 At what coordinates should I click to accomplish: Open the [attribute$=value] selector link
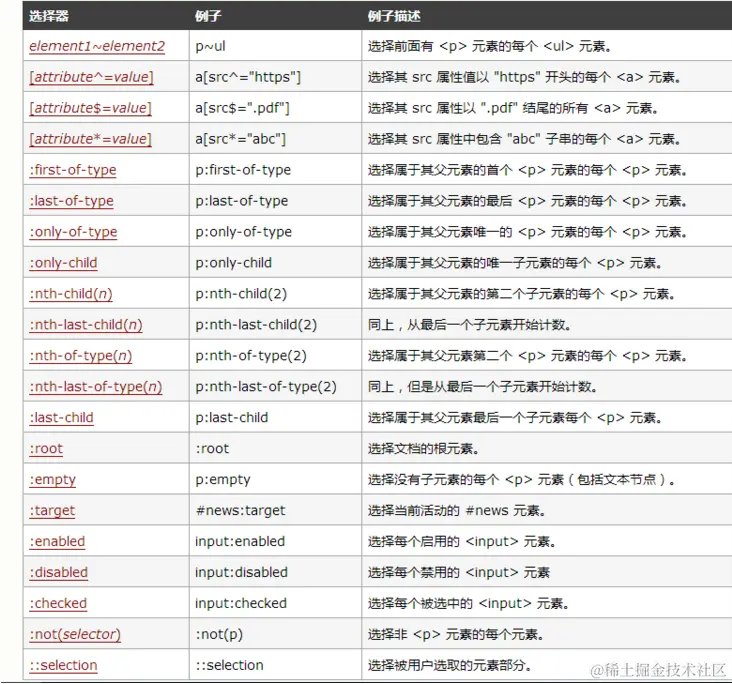(91, 108)
